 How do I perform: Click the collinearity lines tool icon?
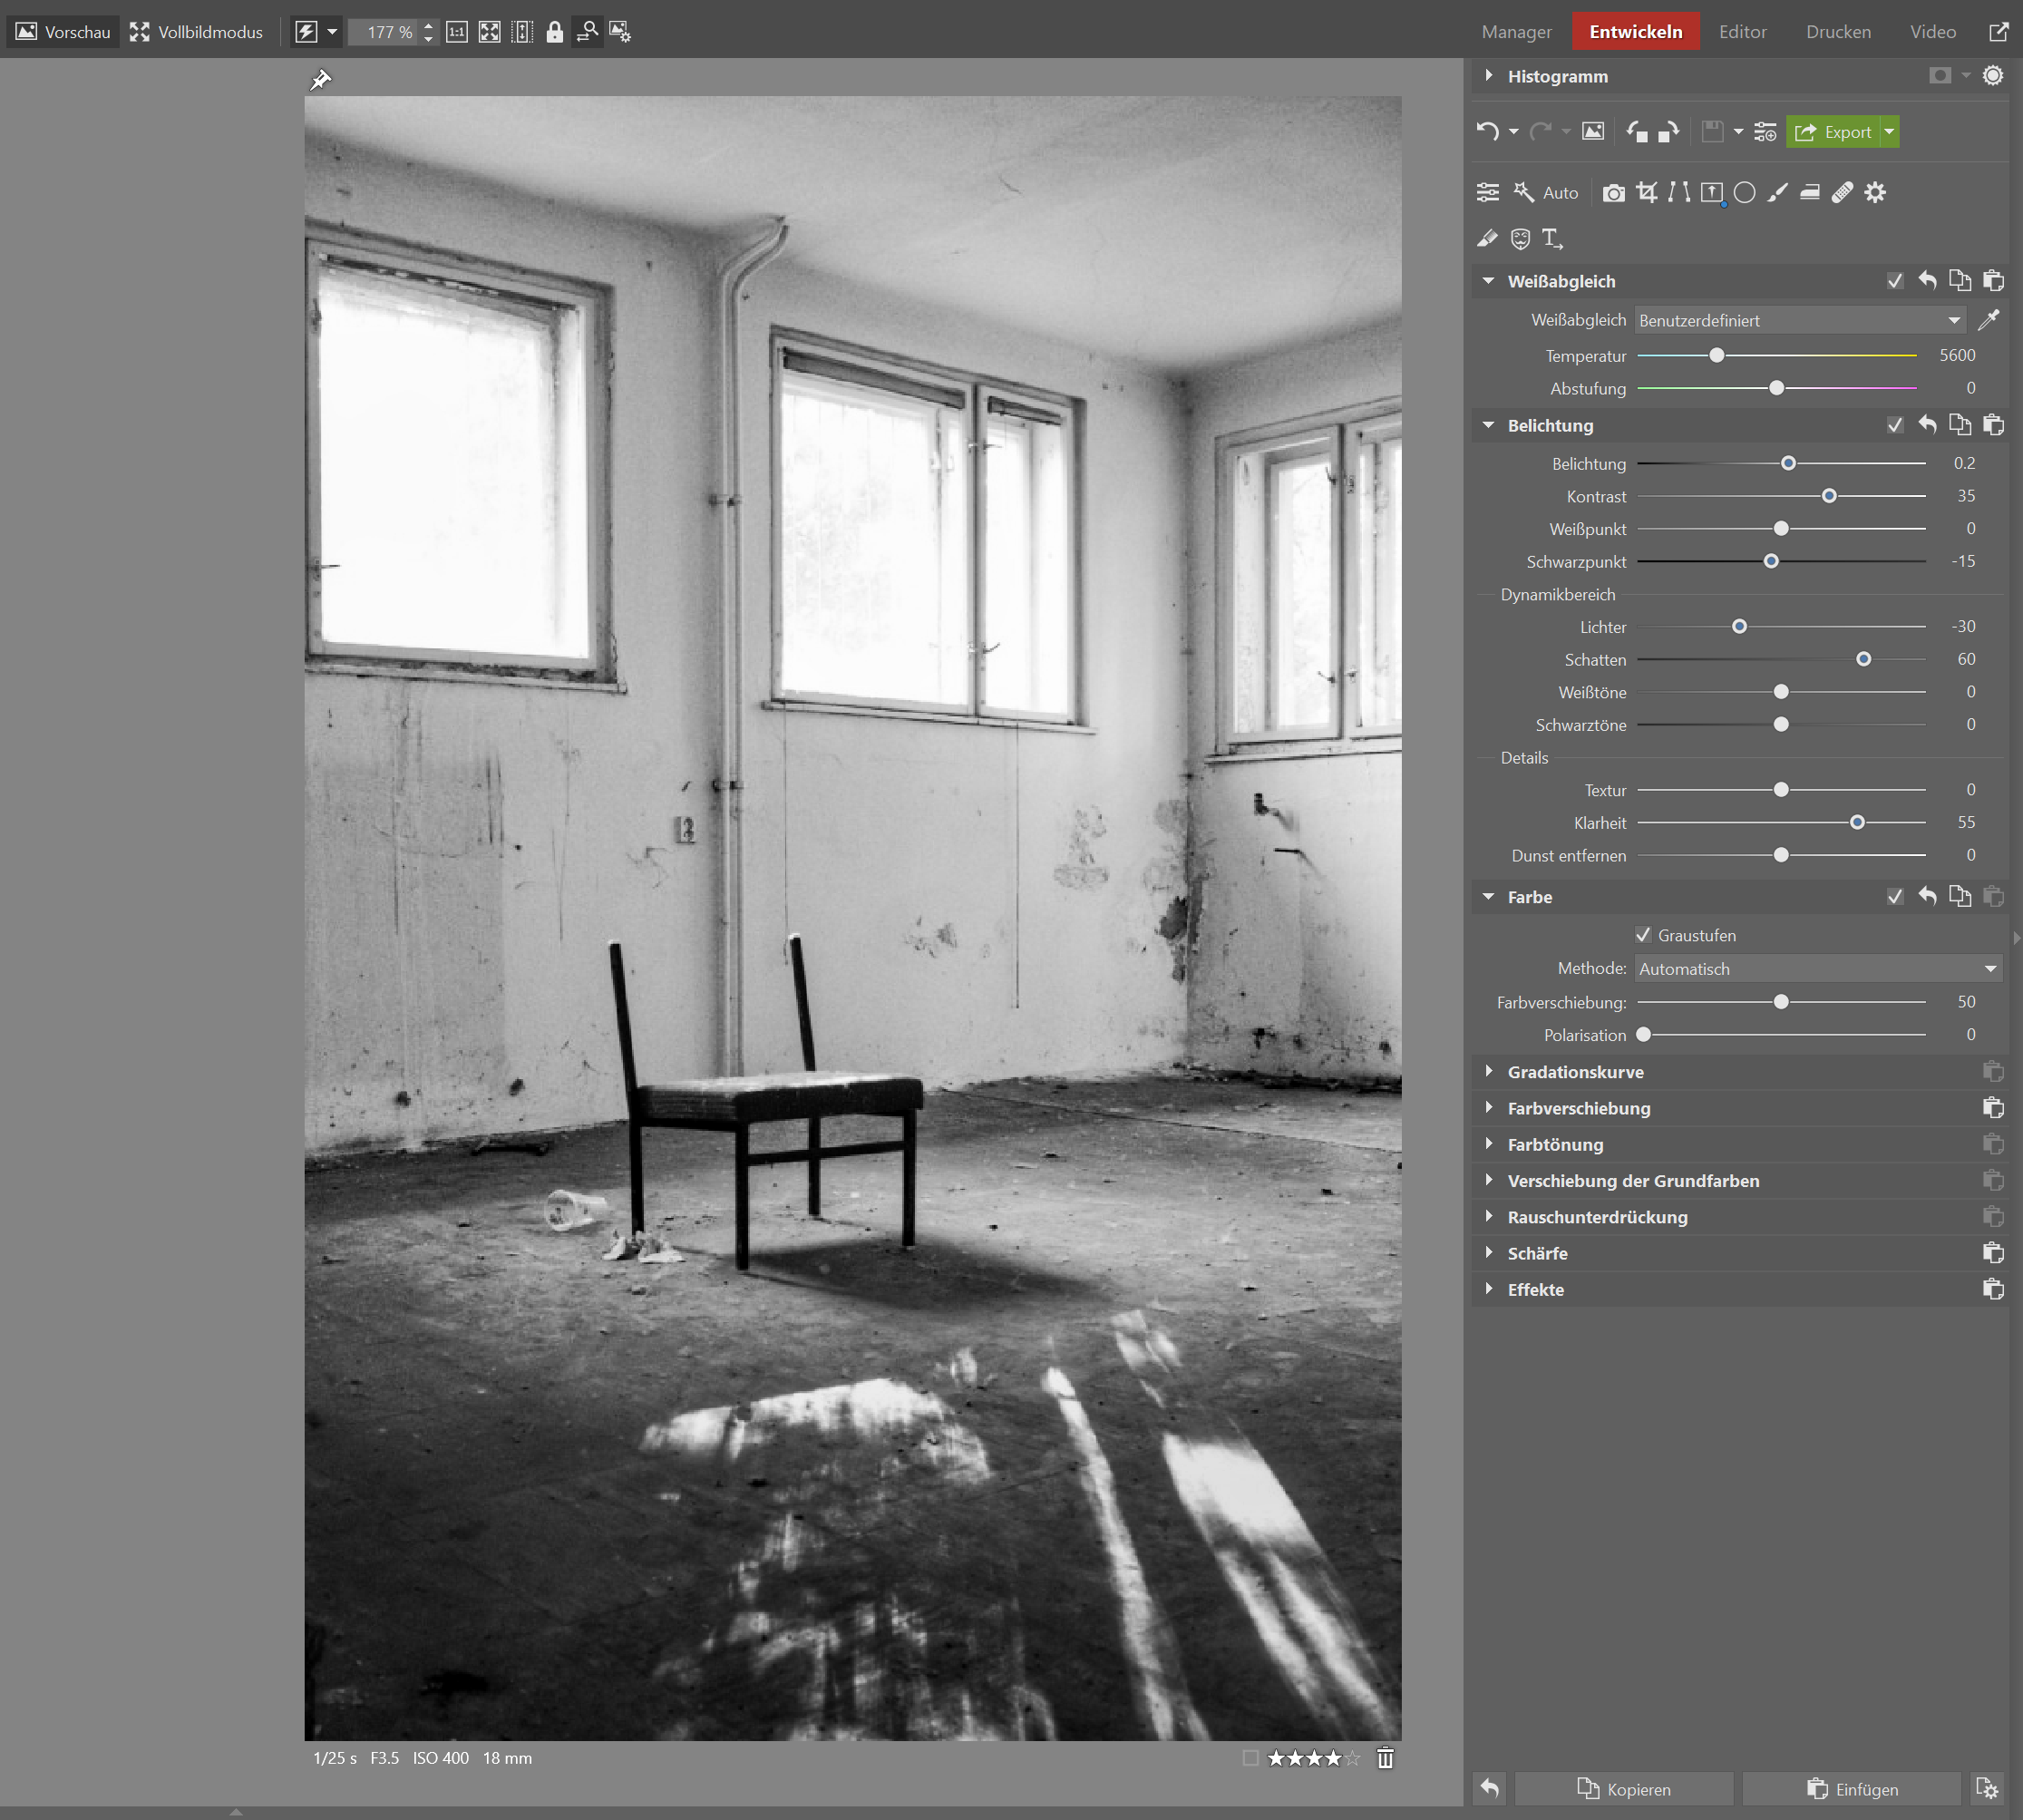(1679, 192)
